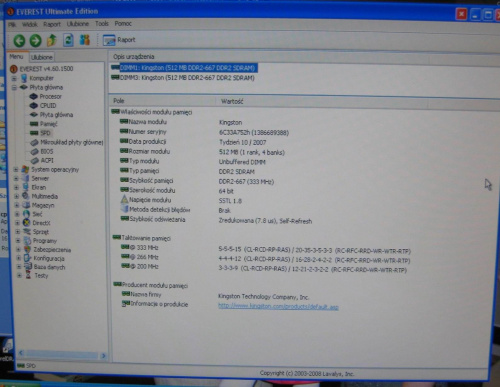Image resolution: width=500 pixels, height=387 pixels.
Task: Select the CPUID tree item
Action: [x=48, y=105]
